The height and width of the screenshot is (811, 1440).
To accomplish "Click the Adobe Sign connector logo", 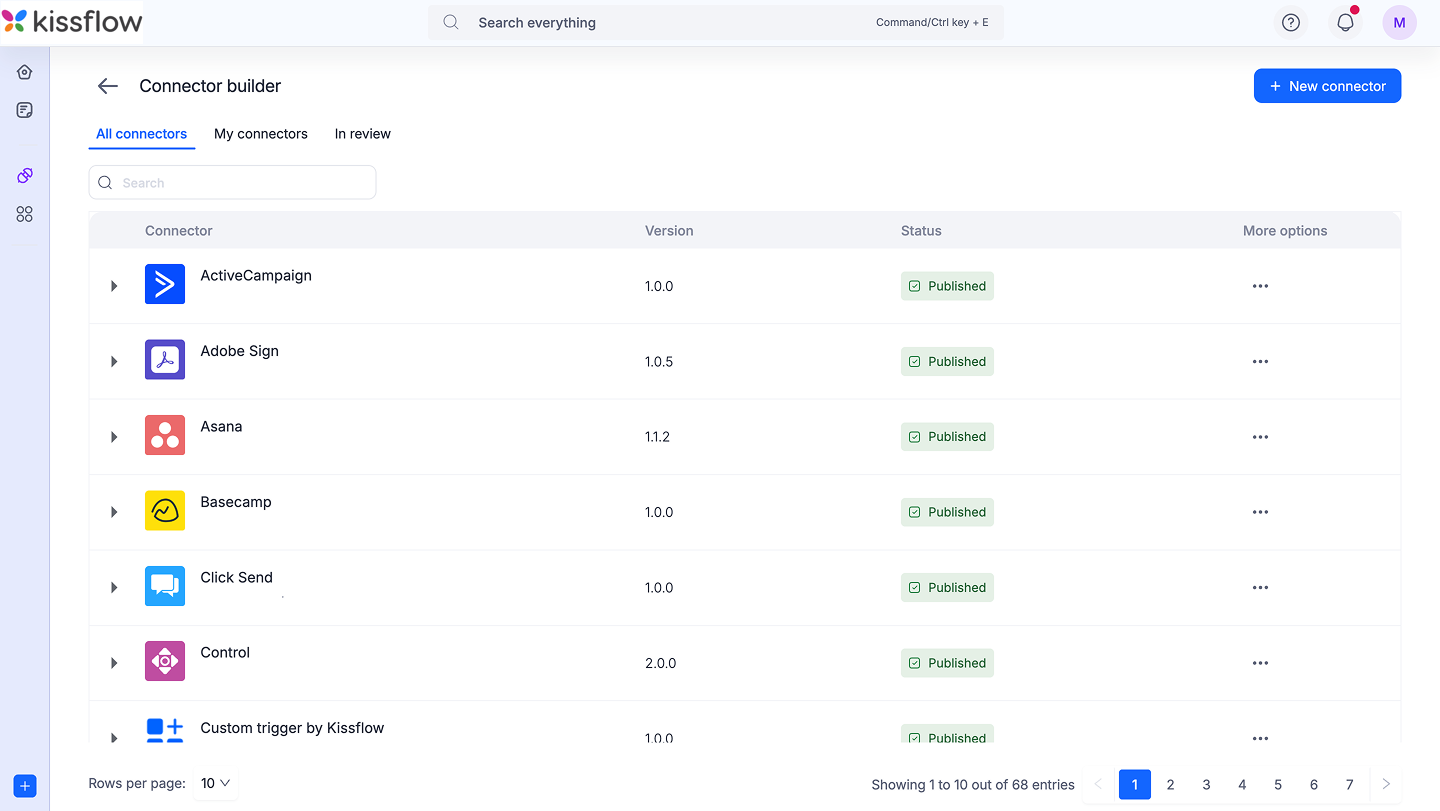I will click(165, 360).
